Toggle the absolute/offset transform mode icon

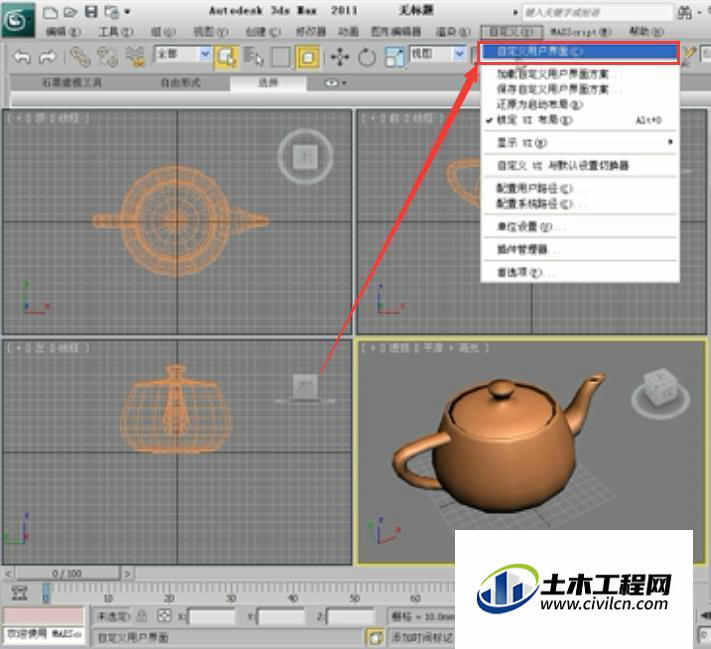tap(164, 616)
